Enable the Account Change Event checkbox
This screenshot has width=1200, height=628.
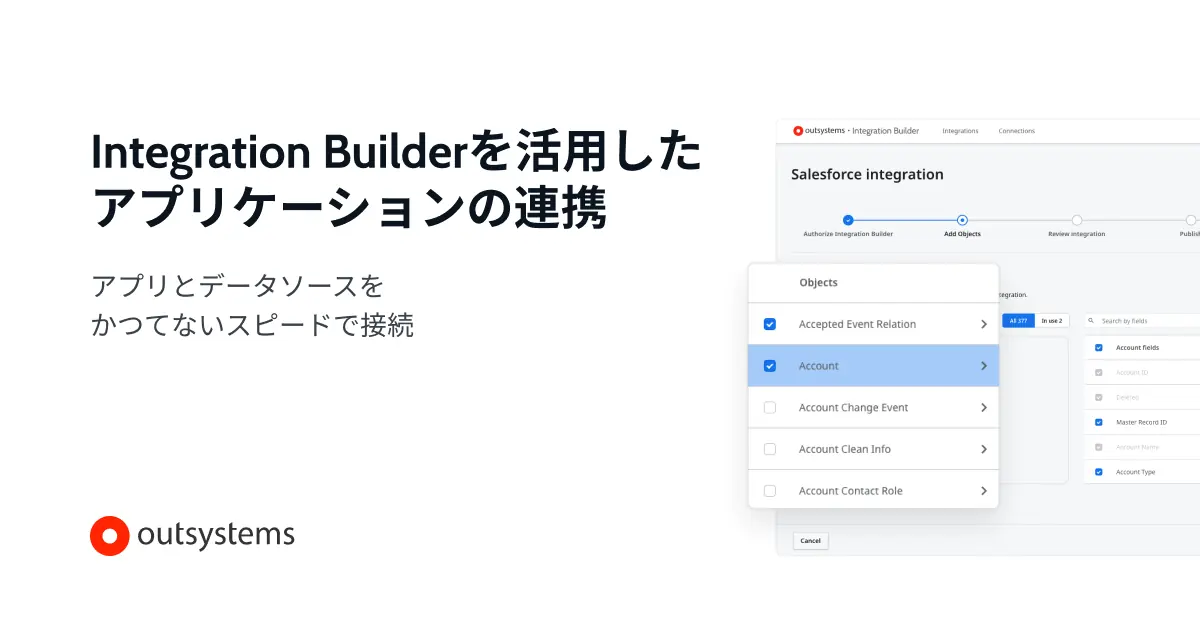770,407
